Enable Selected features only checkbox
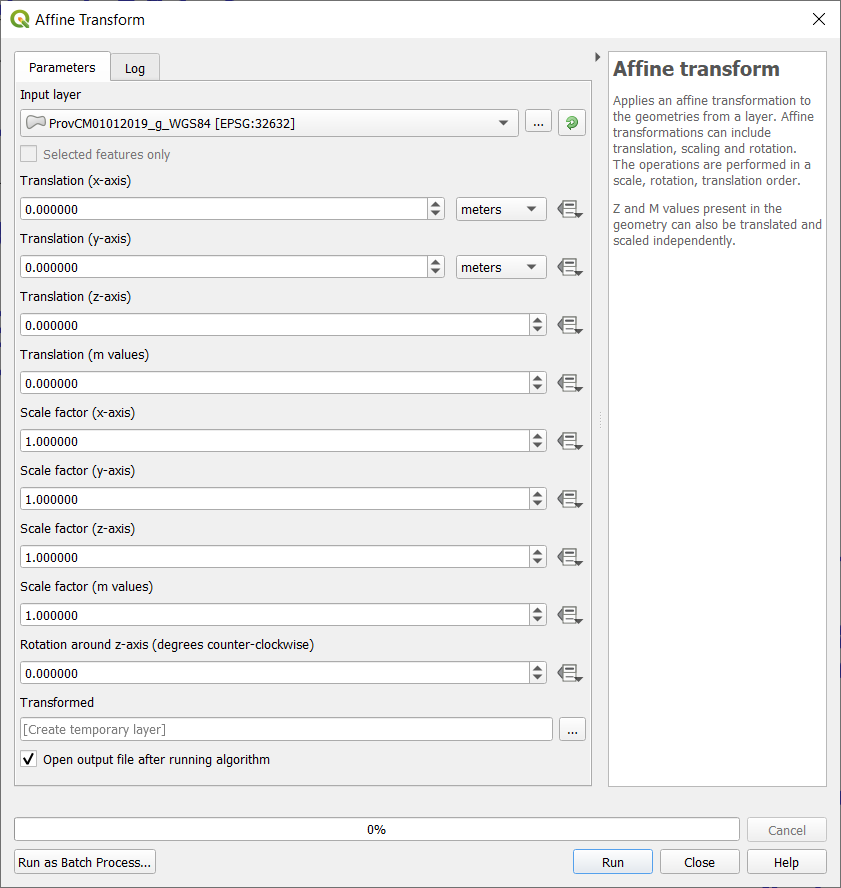 (29, 155)
